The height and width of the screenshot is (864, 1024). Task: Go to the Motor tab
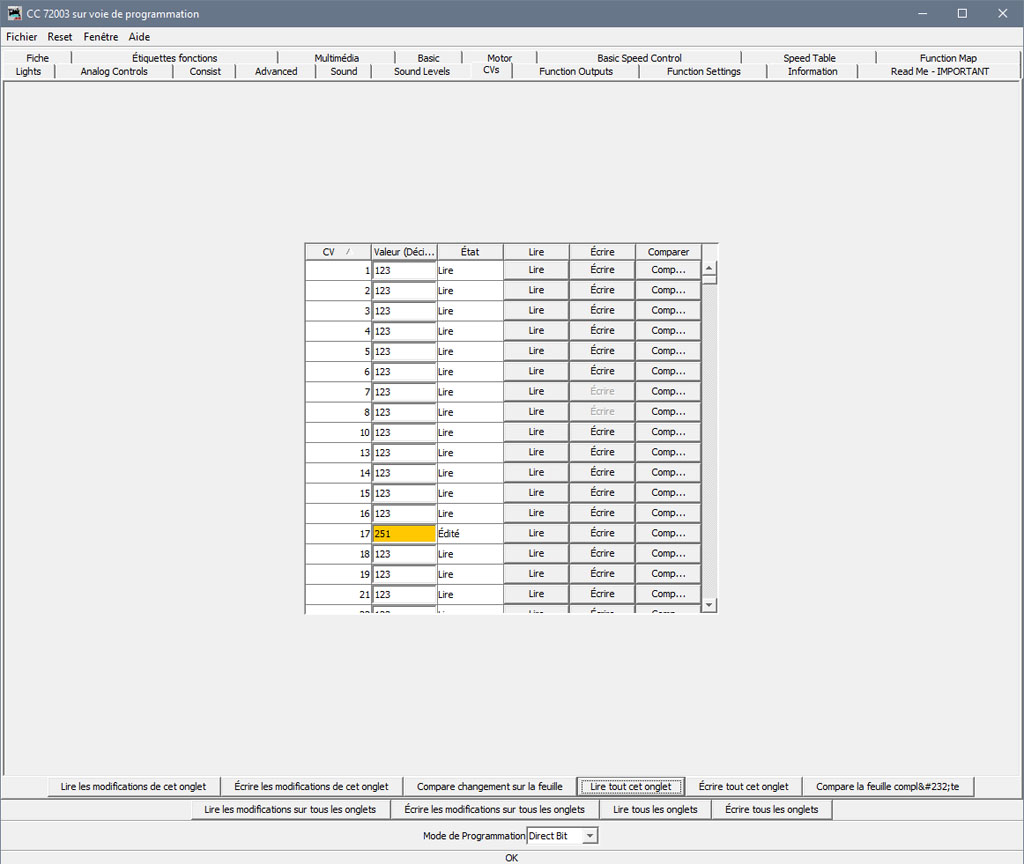tap(500, 58)
